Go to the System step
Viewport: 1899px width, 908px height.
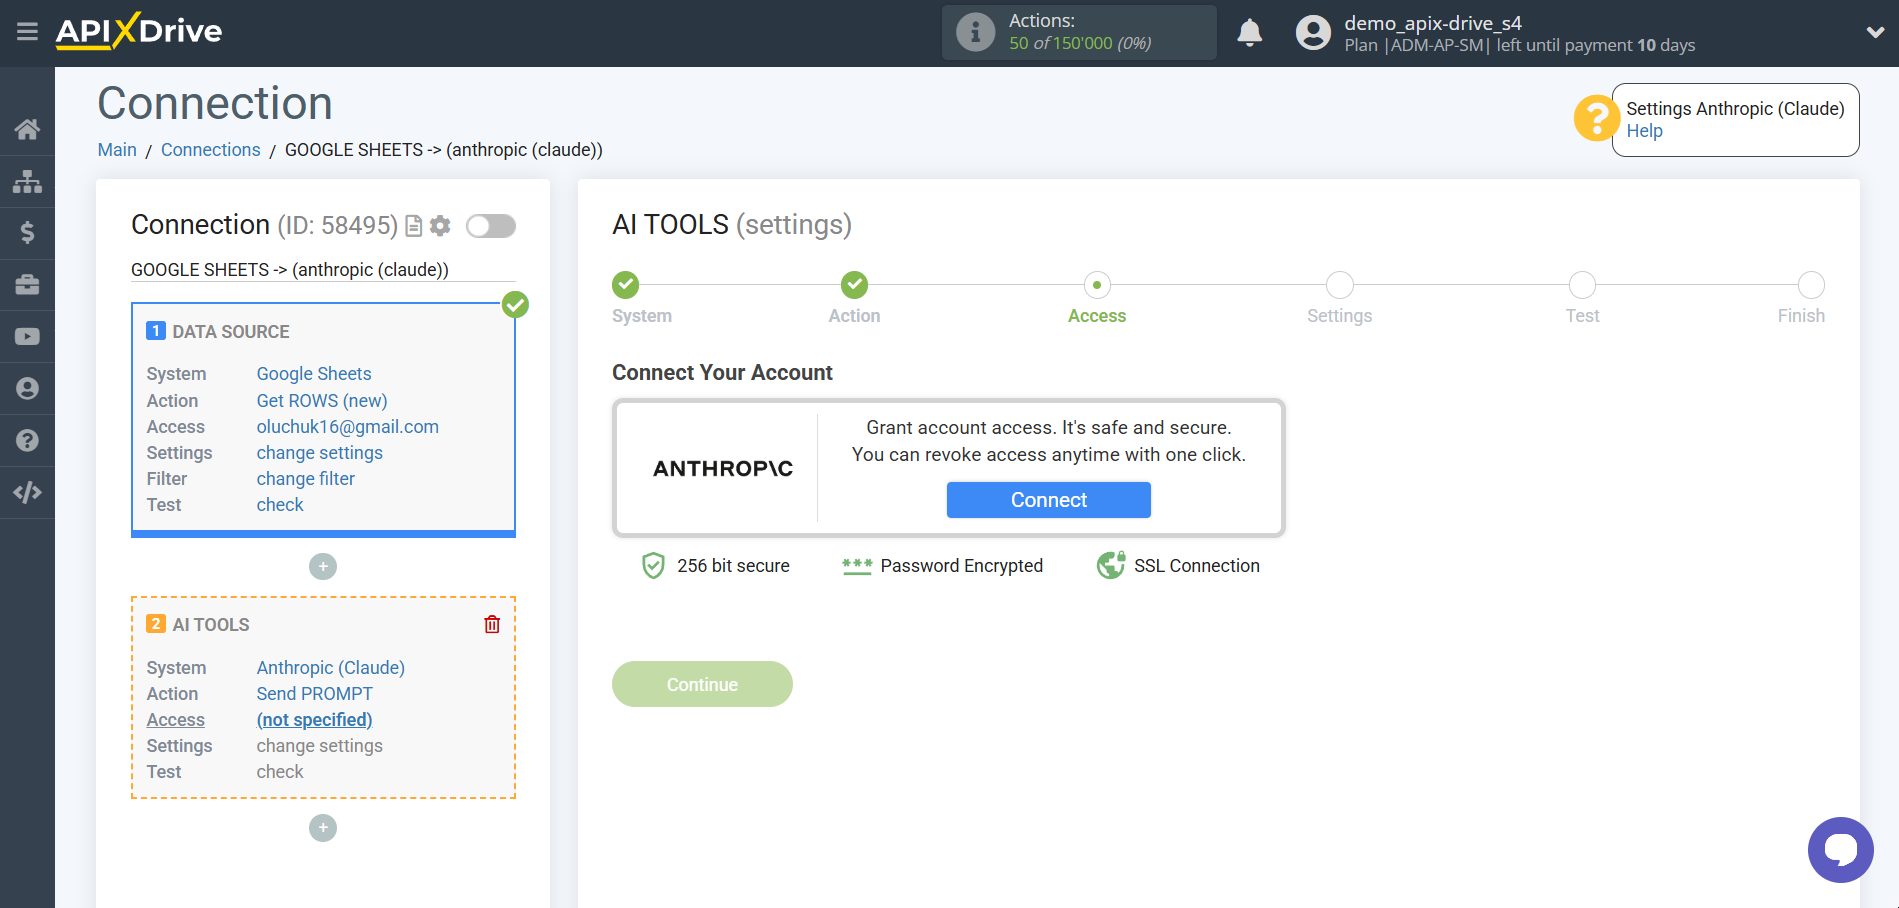click(x=626, y=285)
